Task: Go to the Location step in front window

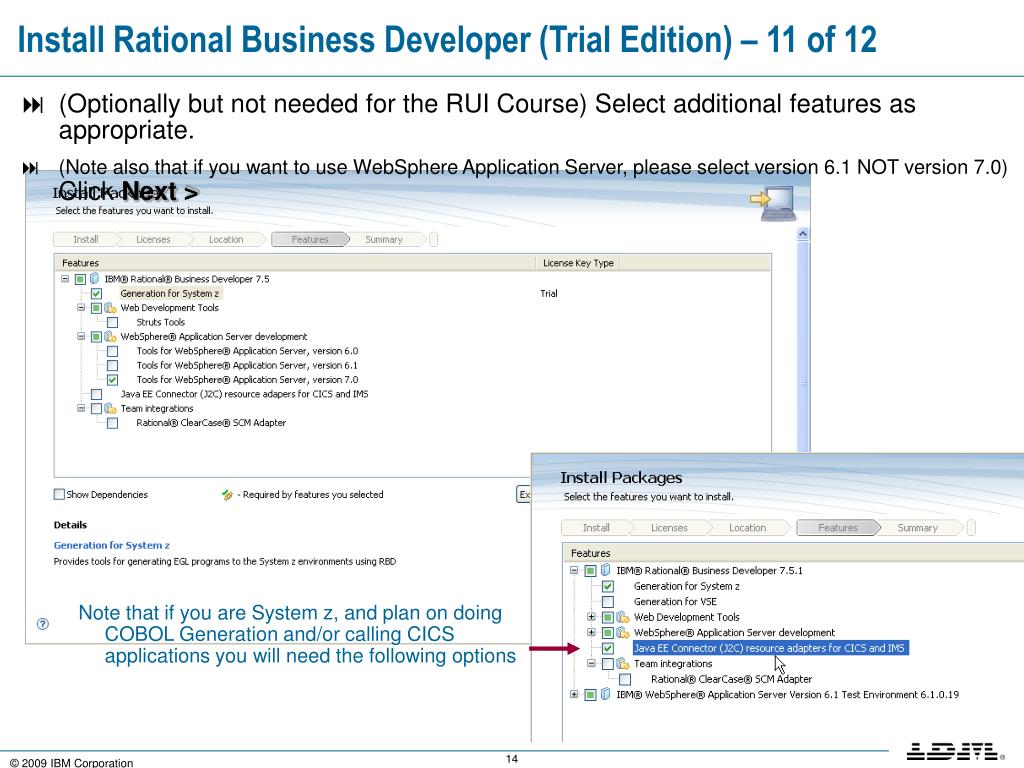Action: 748,528
